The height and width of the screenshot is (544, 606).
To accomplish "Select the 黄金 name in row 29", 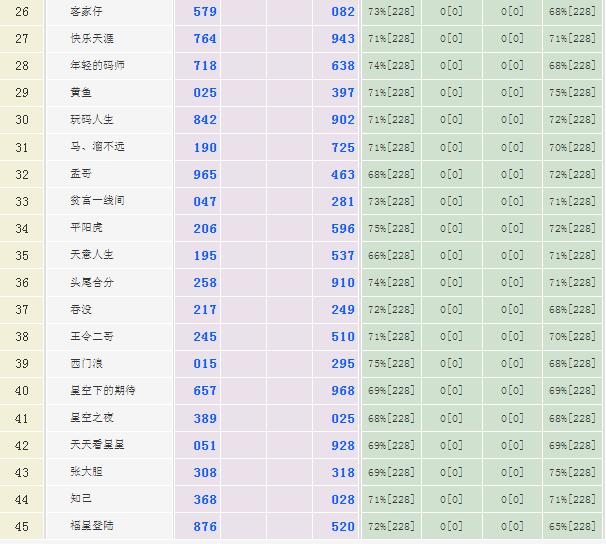I will tap(81, 92).
